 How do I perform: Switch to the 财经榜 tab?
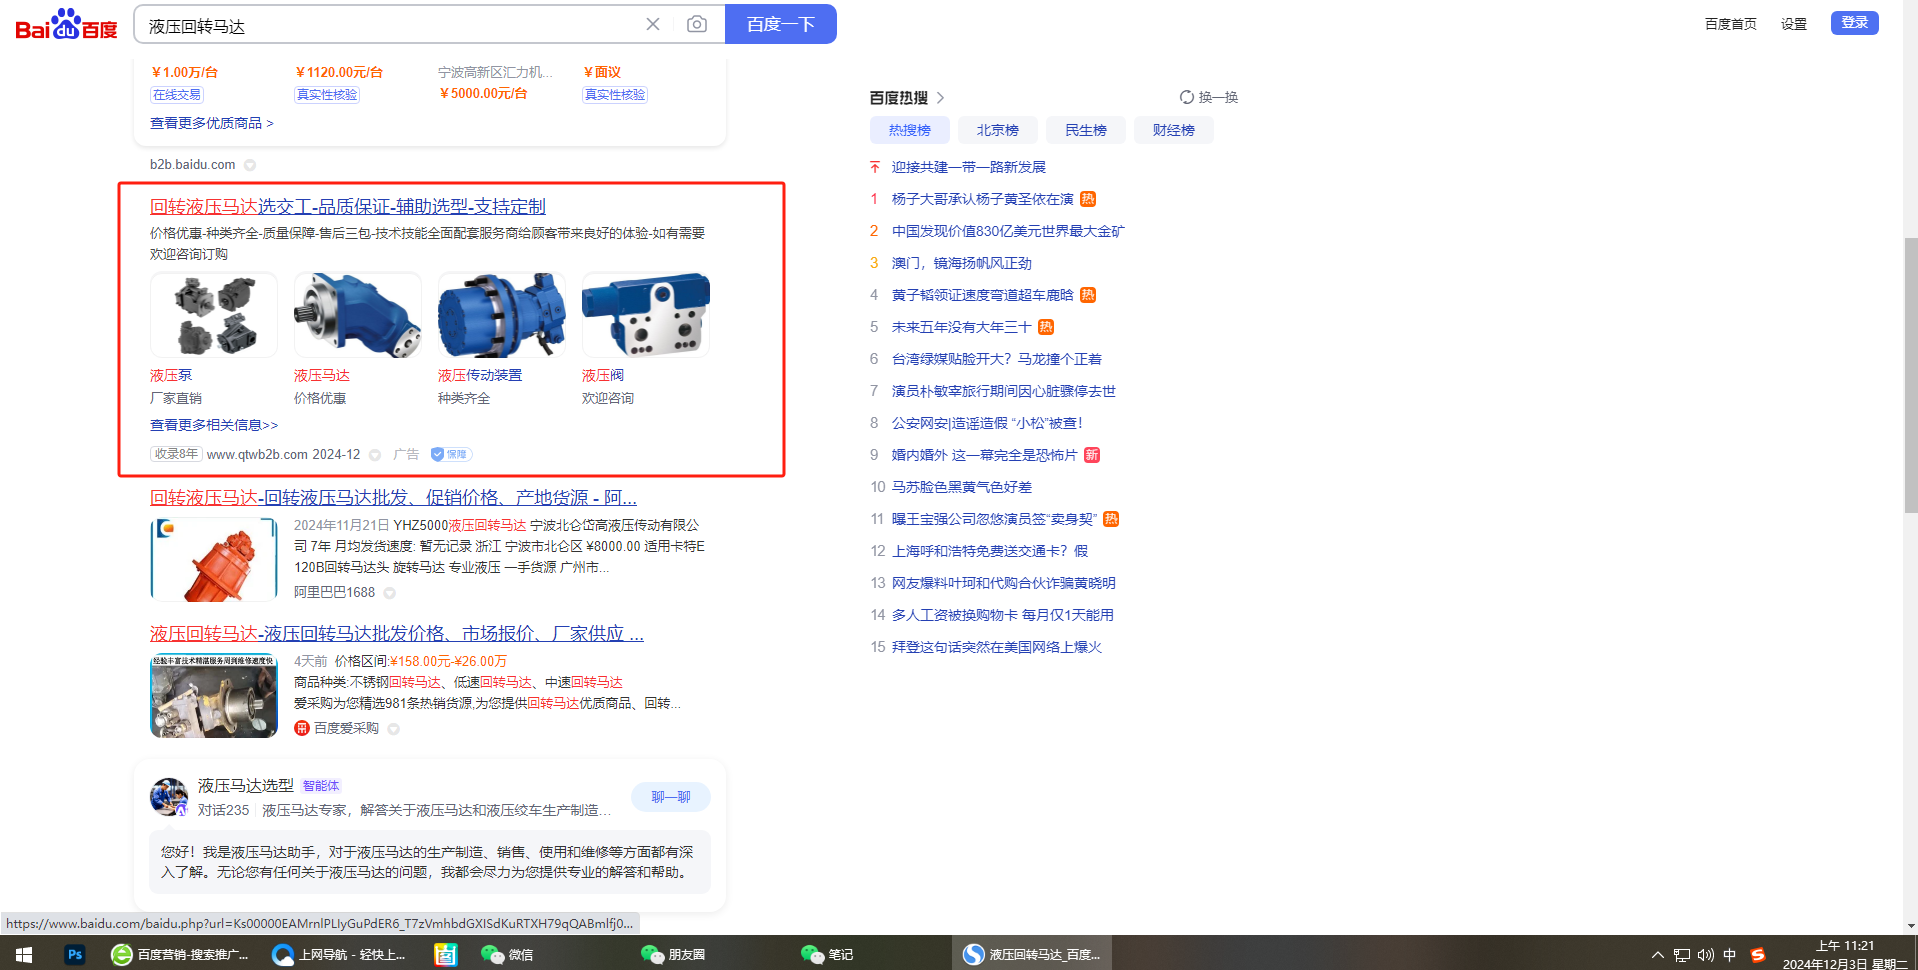tap(1174, 130)
